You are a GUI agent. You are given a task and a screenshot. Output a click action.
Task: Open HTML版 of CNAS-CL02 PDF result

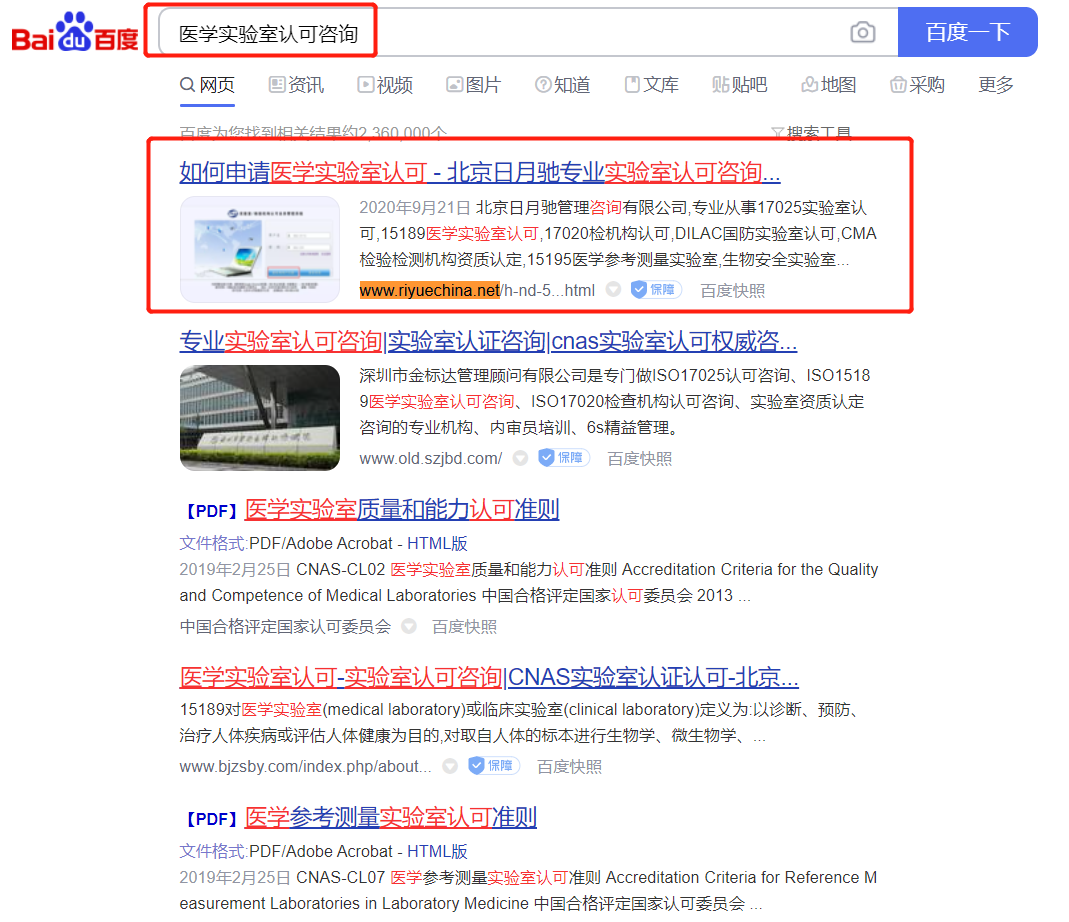tap(437, 544)
